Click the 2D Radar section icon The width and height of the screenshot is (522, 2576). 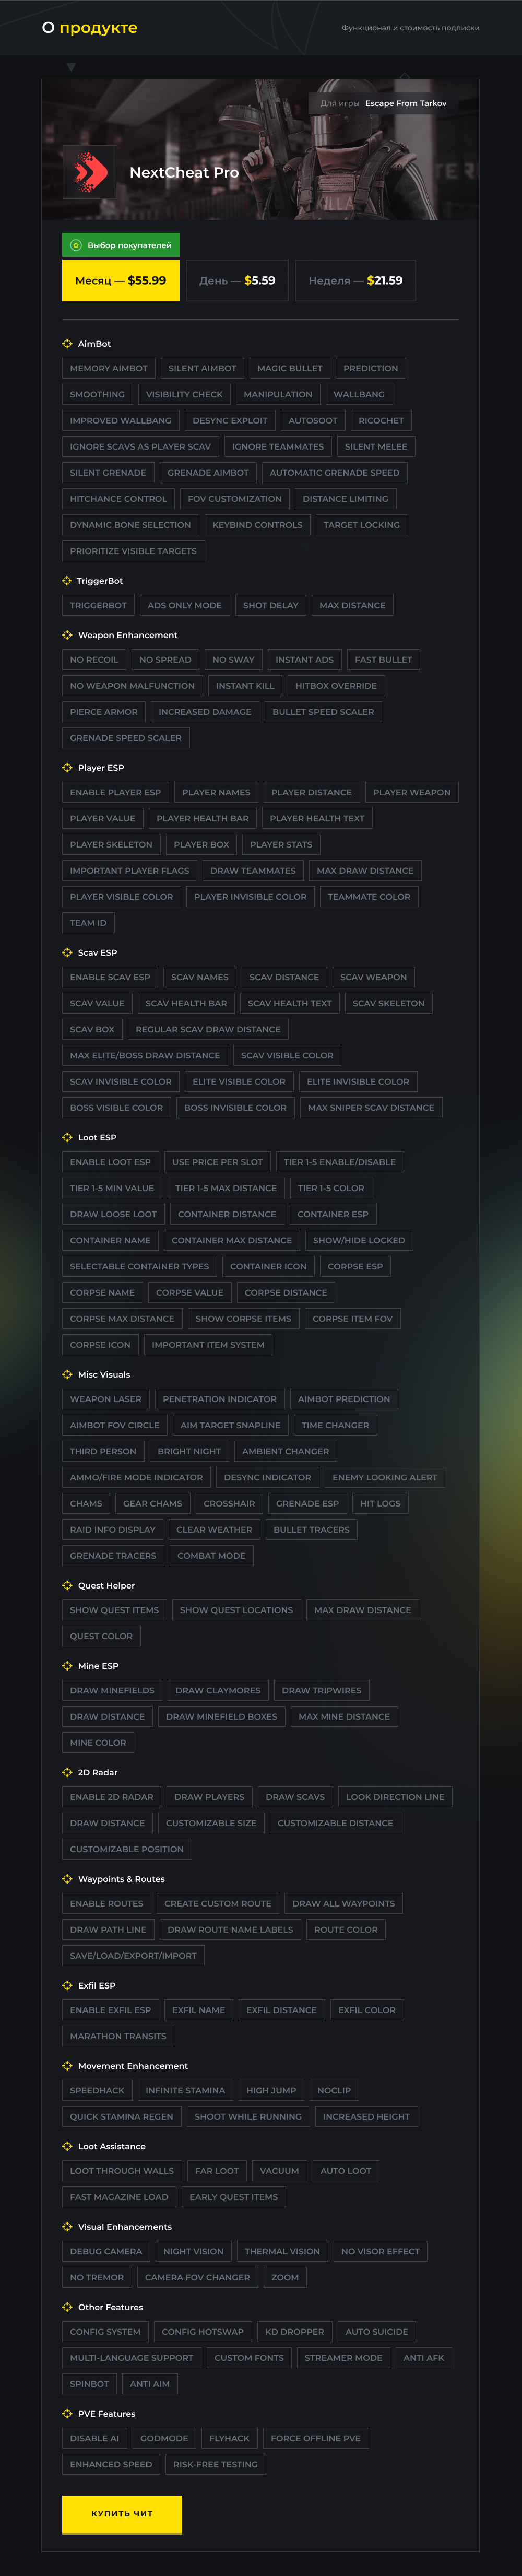(68, 1772)
